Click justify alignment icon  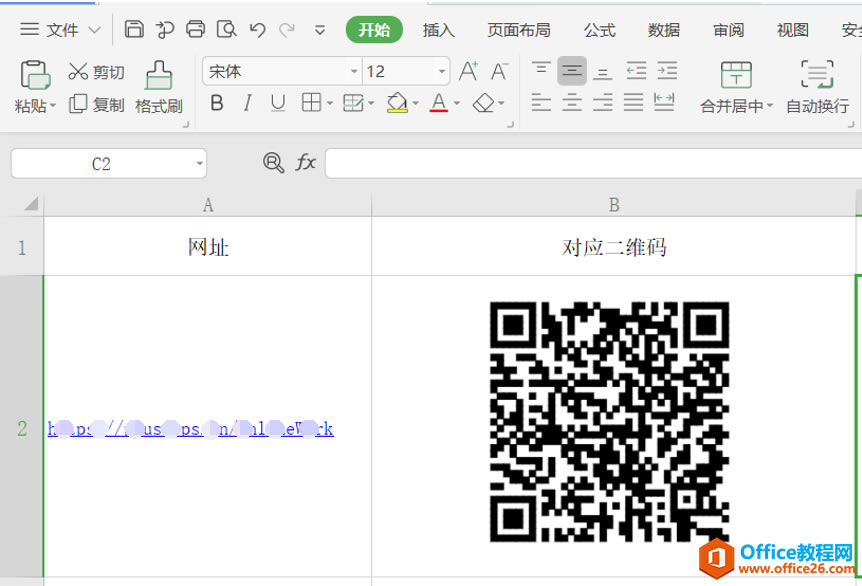(x=633, y=103)
